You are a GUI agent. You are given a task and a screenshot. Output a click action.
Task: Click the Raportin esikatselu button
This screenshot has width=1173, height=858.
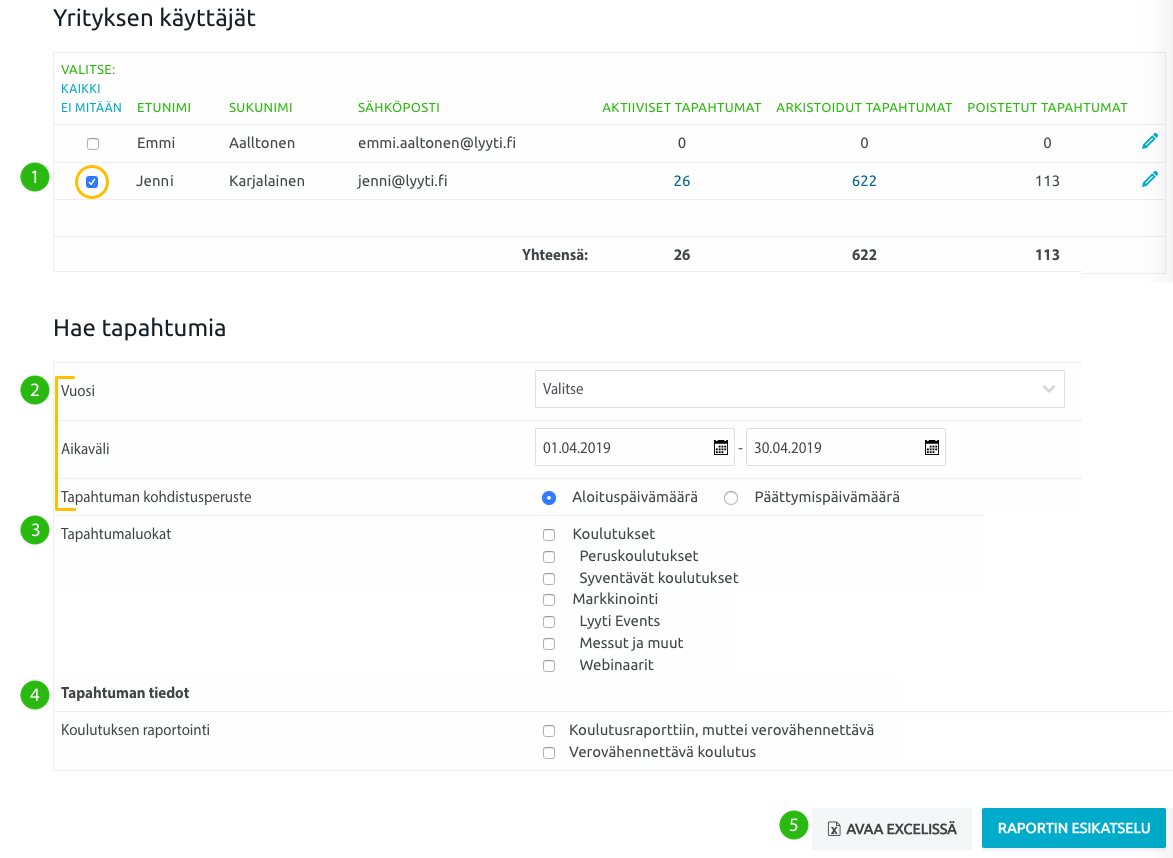(x=1073, y=828)
